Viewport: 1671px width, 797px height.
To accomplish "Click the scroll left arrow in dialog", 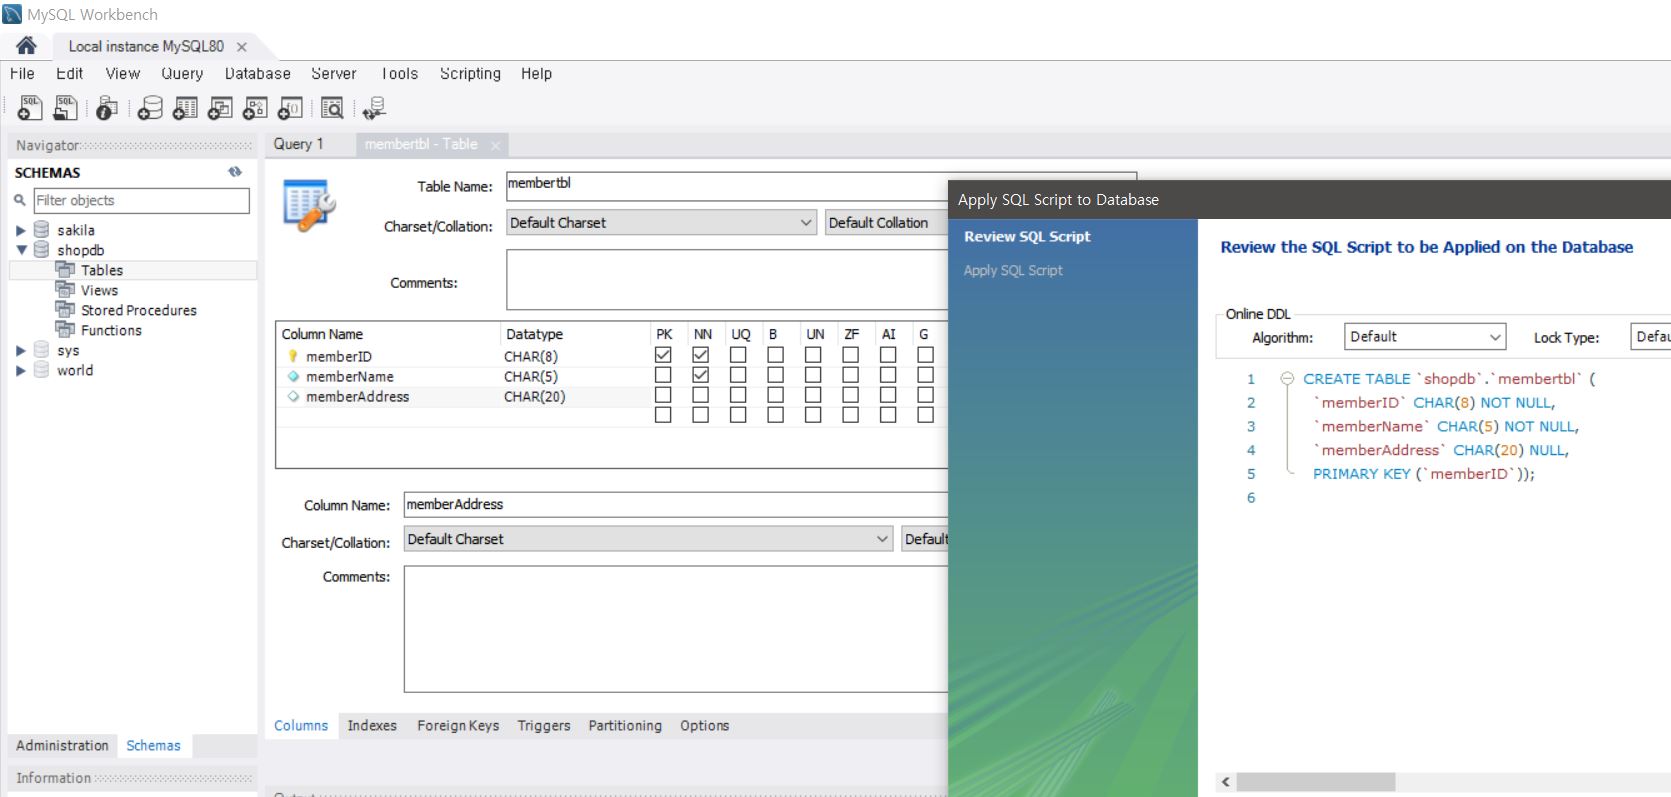I will (x=1226, y=782).
